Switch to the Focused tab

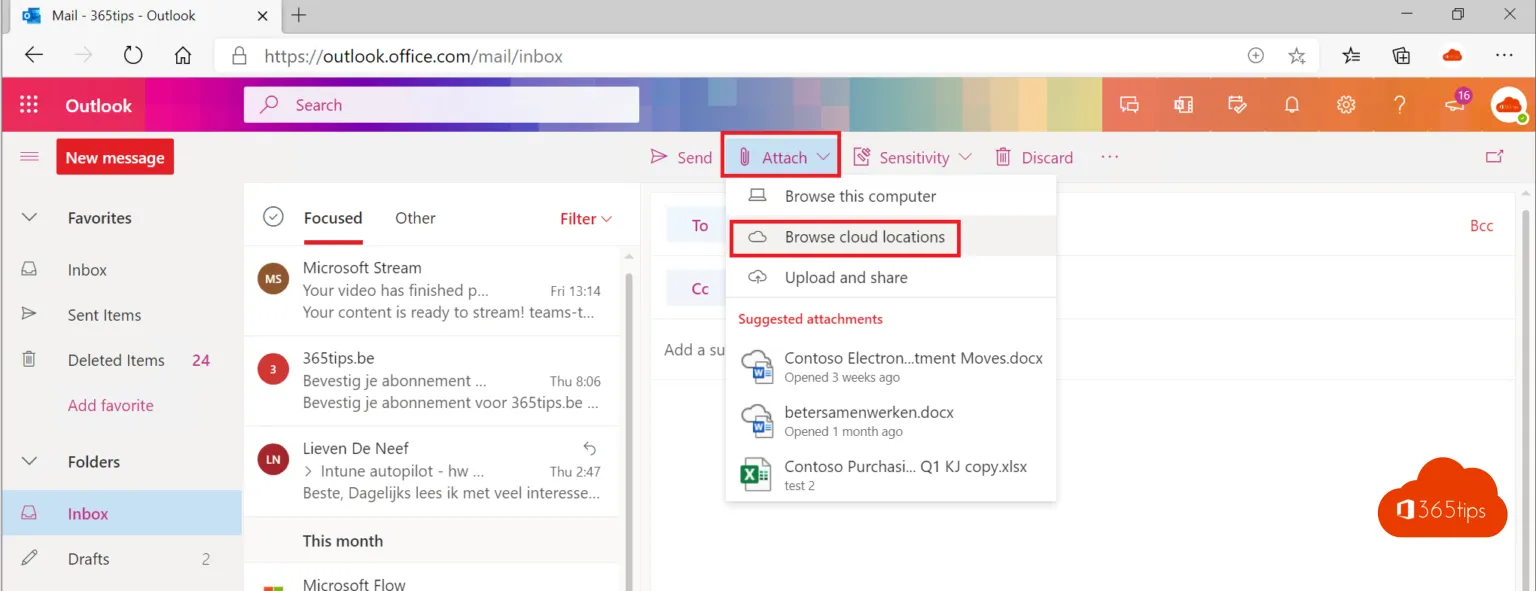[333, 218]
